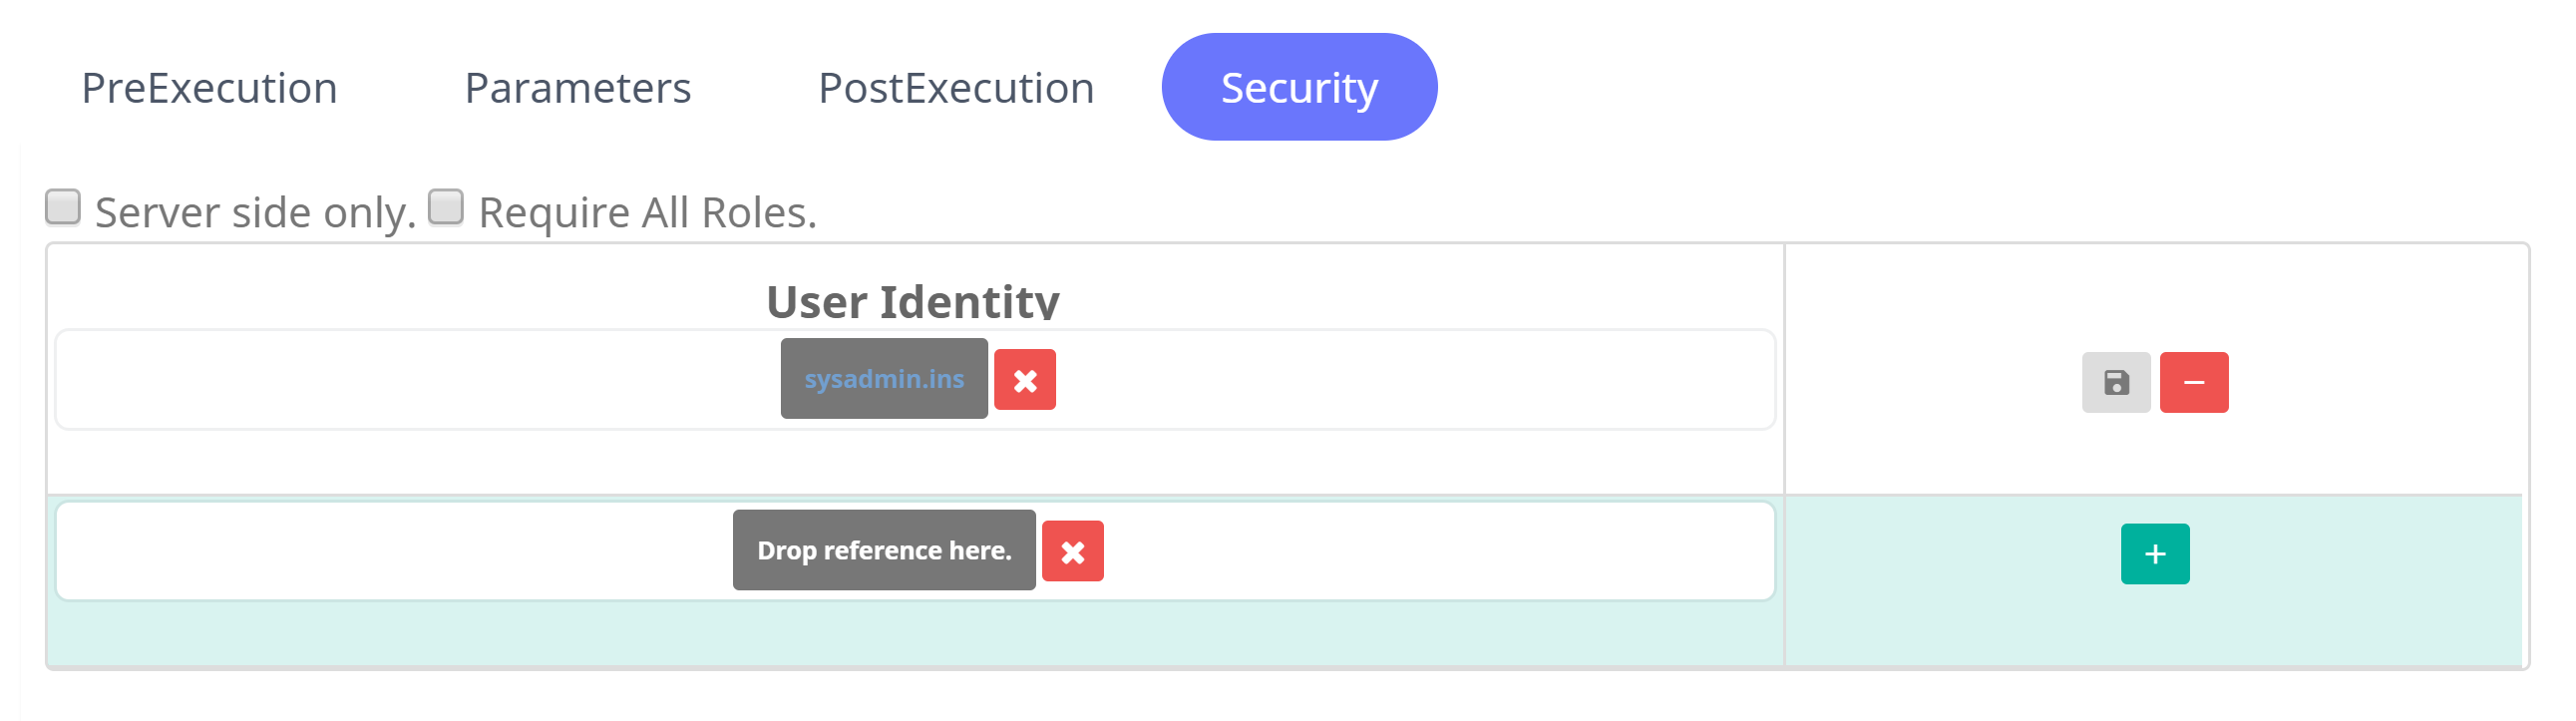Click the Server side only label text

[255, 212]
